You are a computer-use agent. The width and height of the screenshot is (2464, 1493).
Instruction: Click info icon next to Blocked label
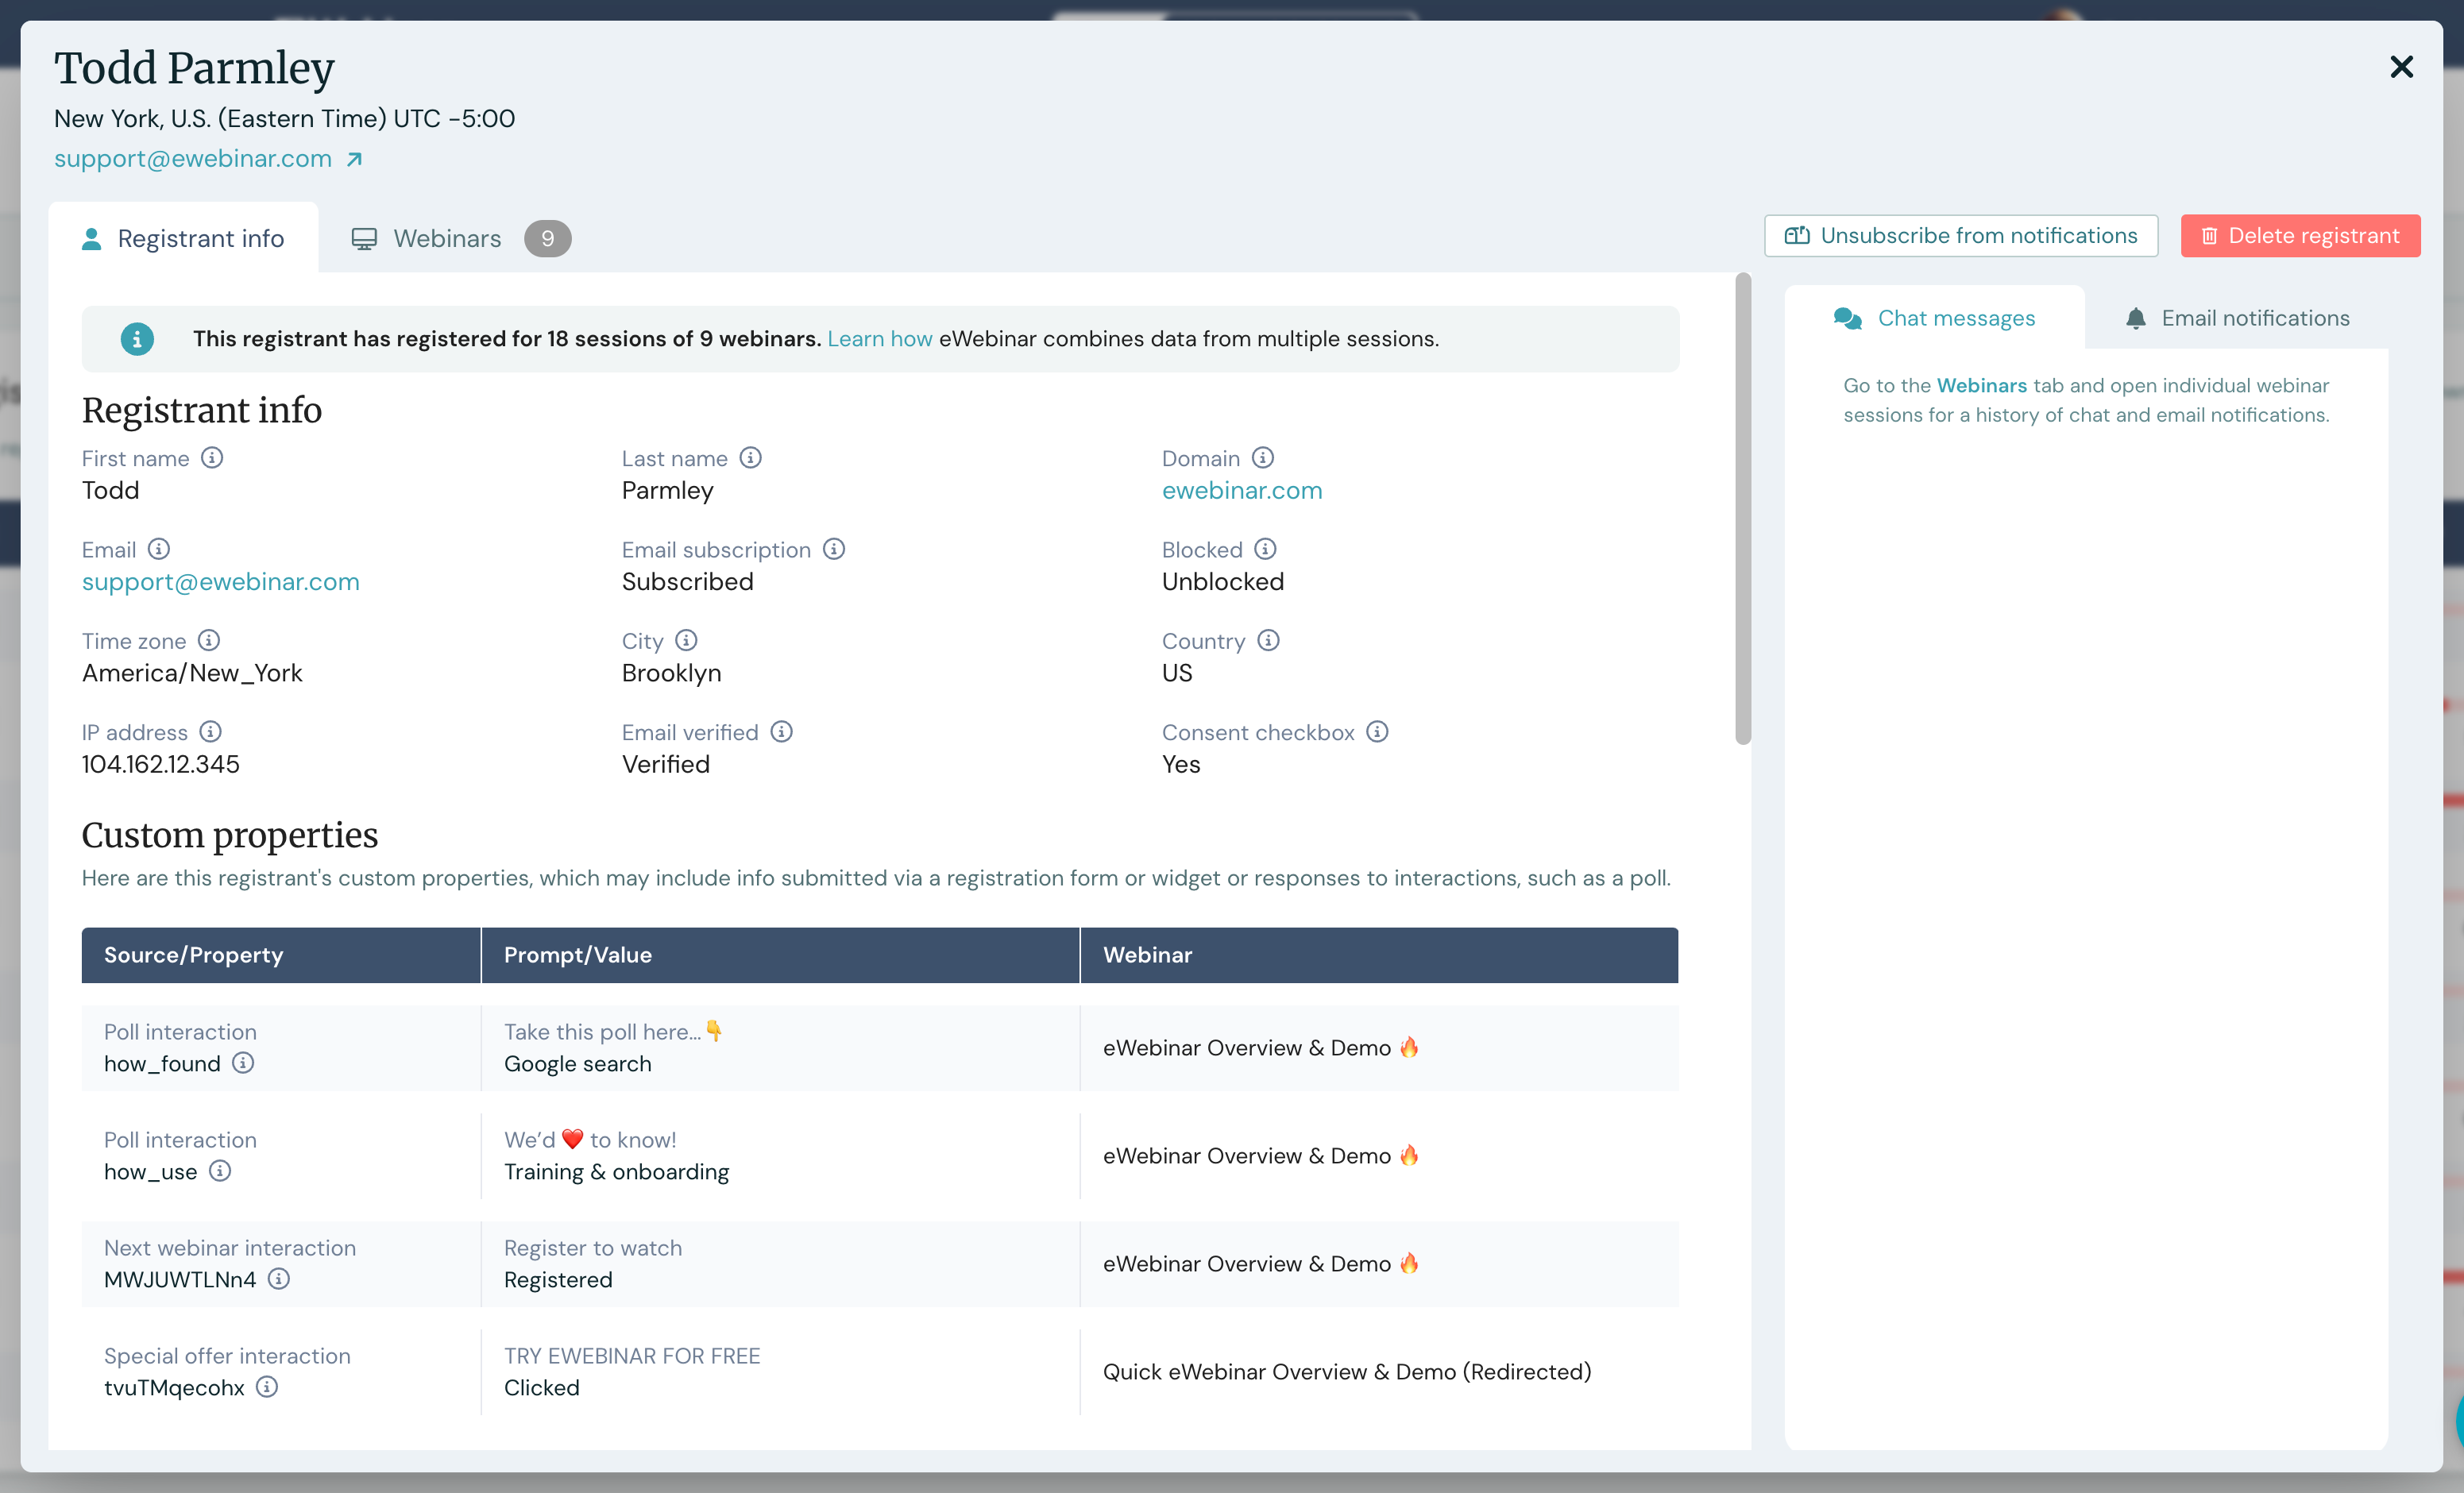point(1265,549)
